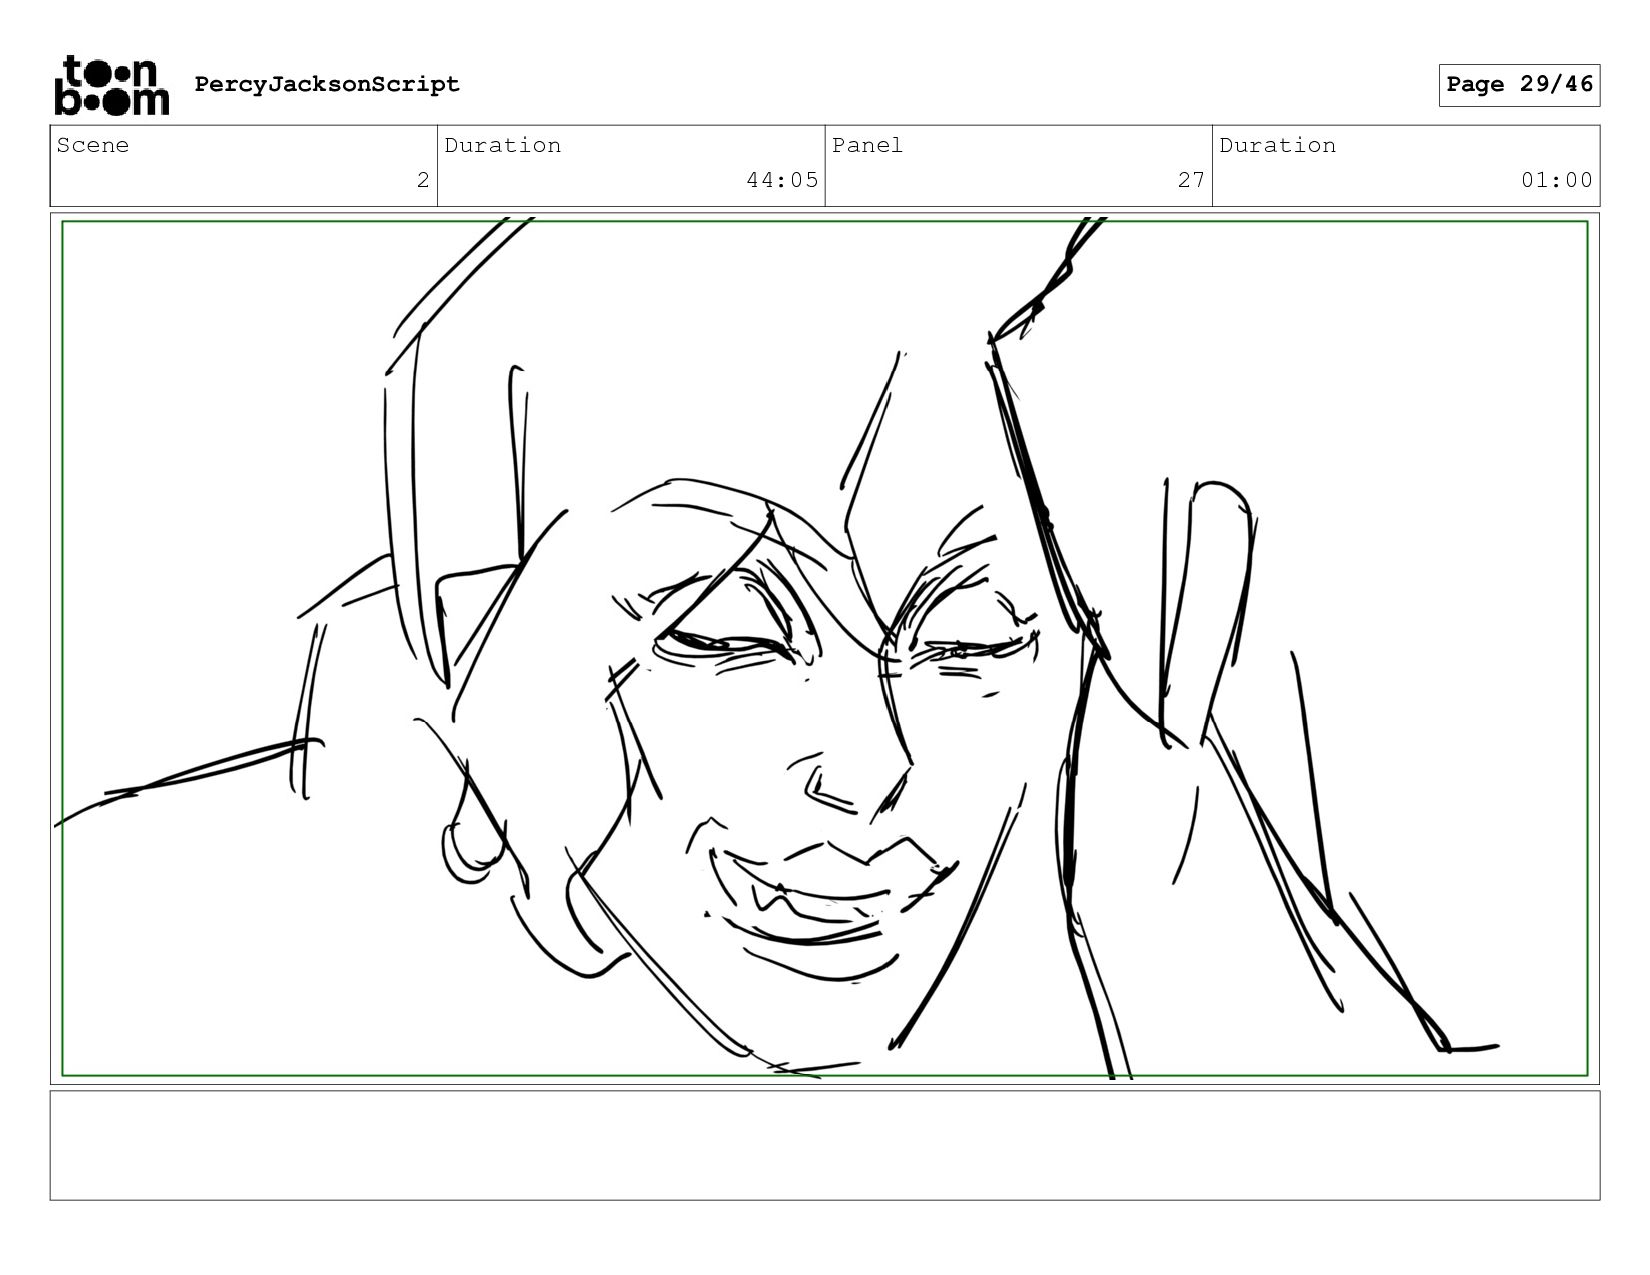The height and width of the screenshot is (1275, 1650).
Task: Click the empty notes box below panel
Action: click(825, 1145)
